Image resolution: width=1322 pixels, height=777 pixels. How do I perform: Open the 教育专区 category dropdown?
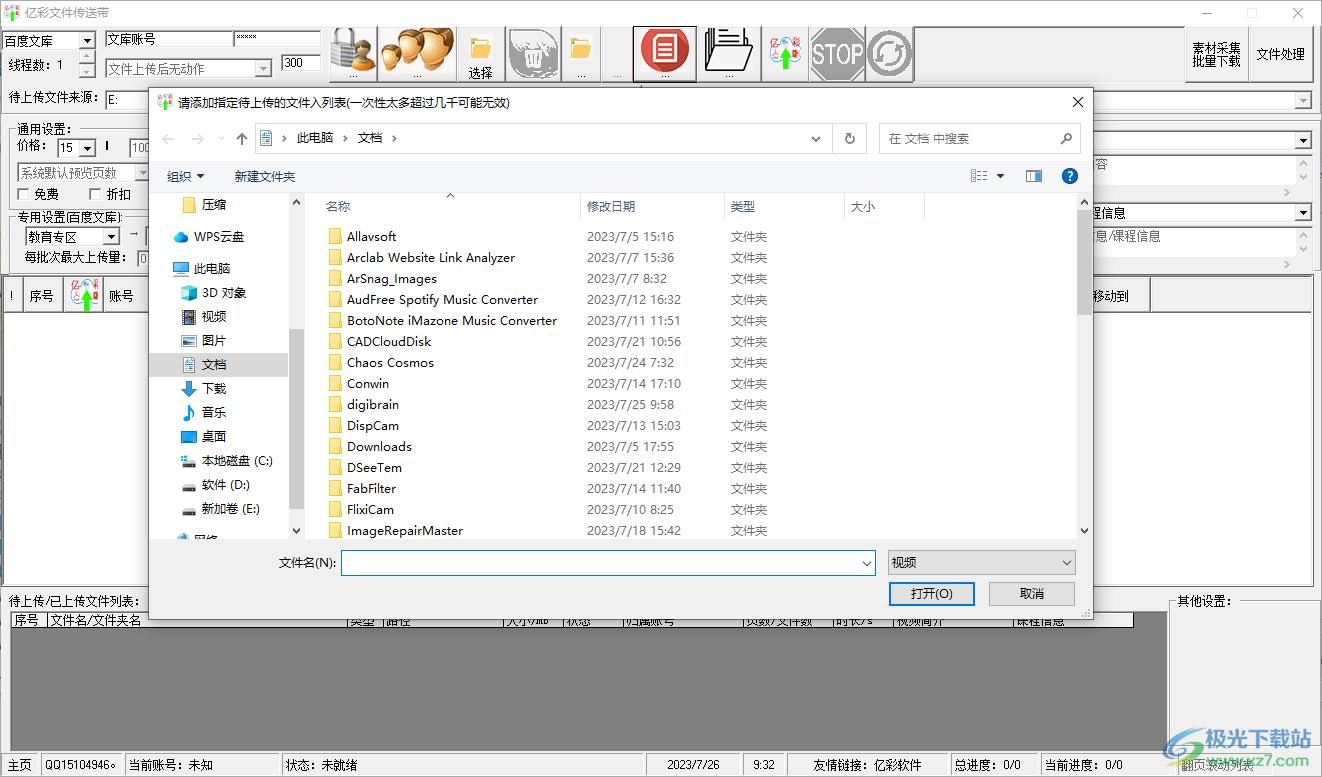[x=111, y=237]
